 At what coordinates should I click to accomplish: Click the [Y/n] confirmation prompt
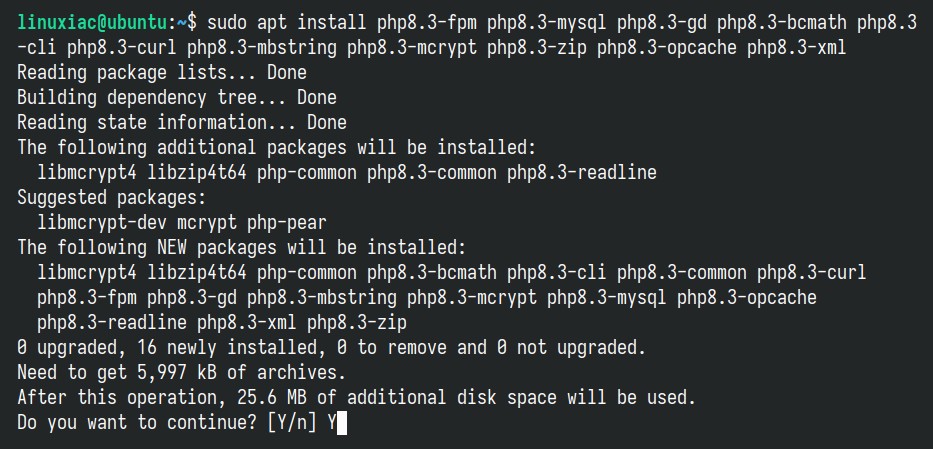pos(292,423)
